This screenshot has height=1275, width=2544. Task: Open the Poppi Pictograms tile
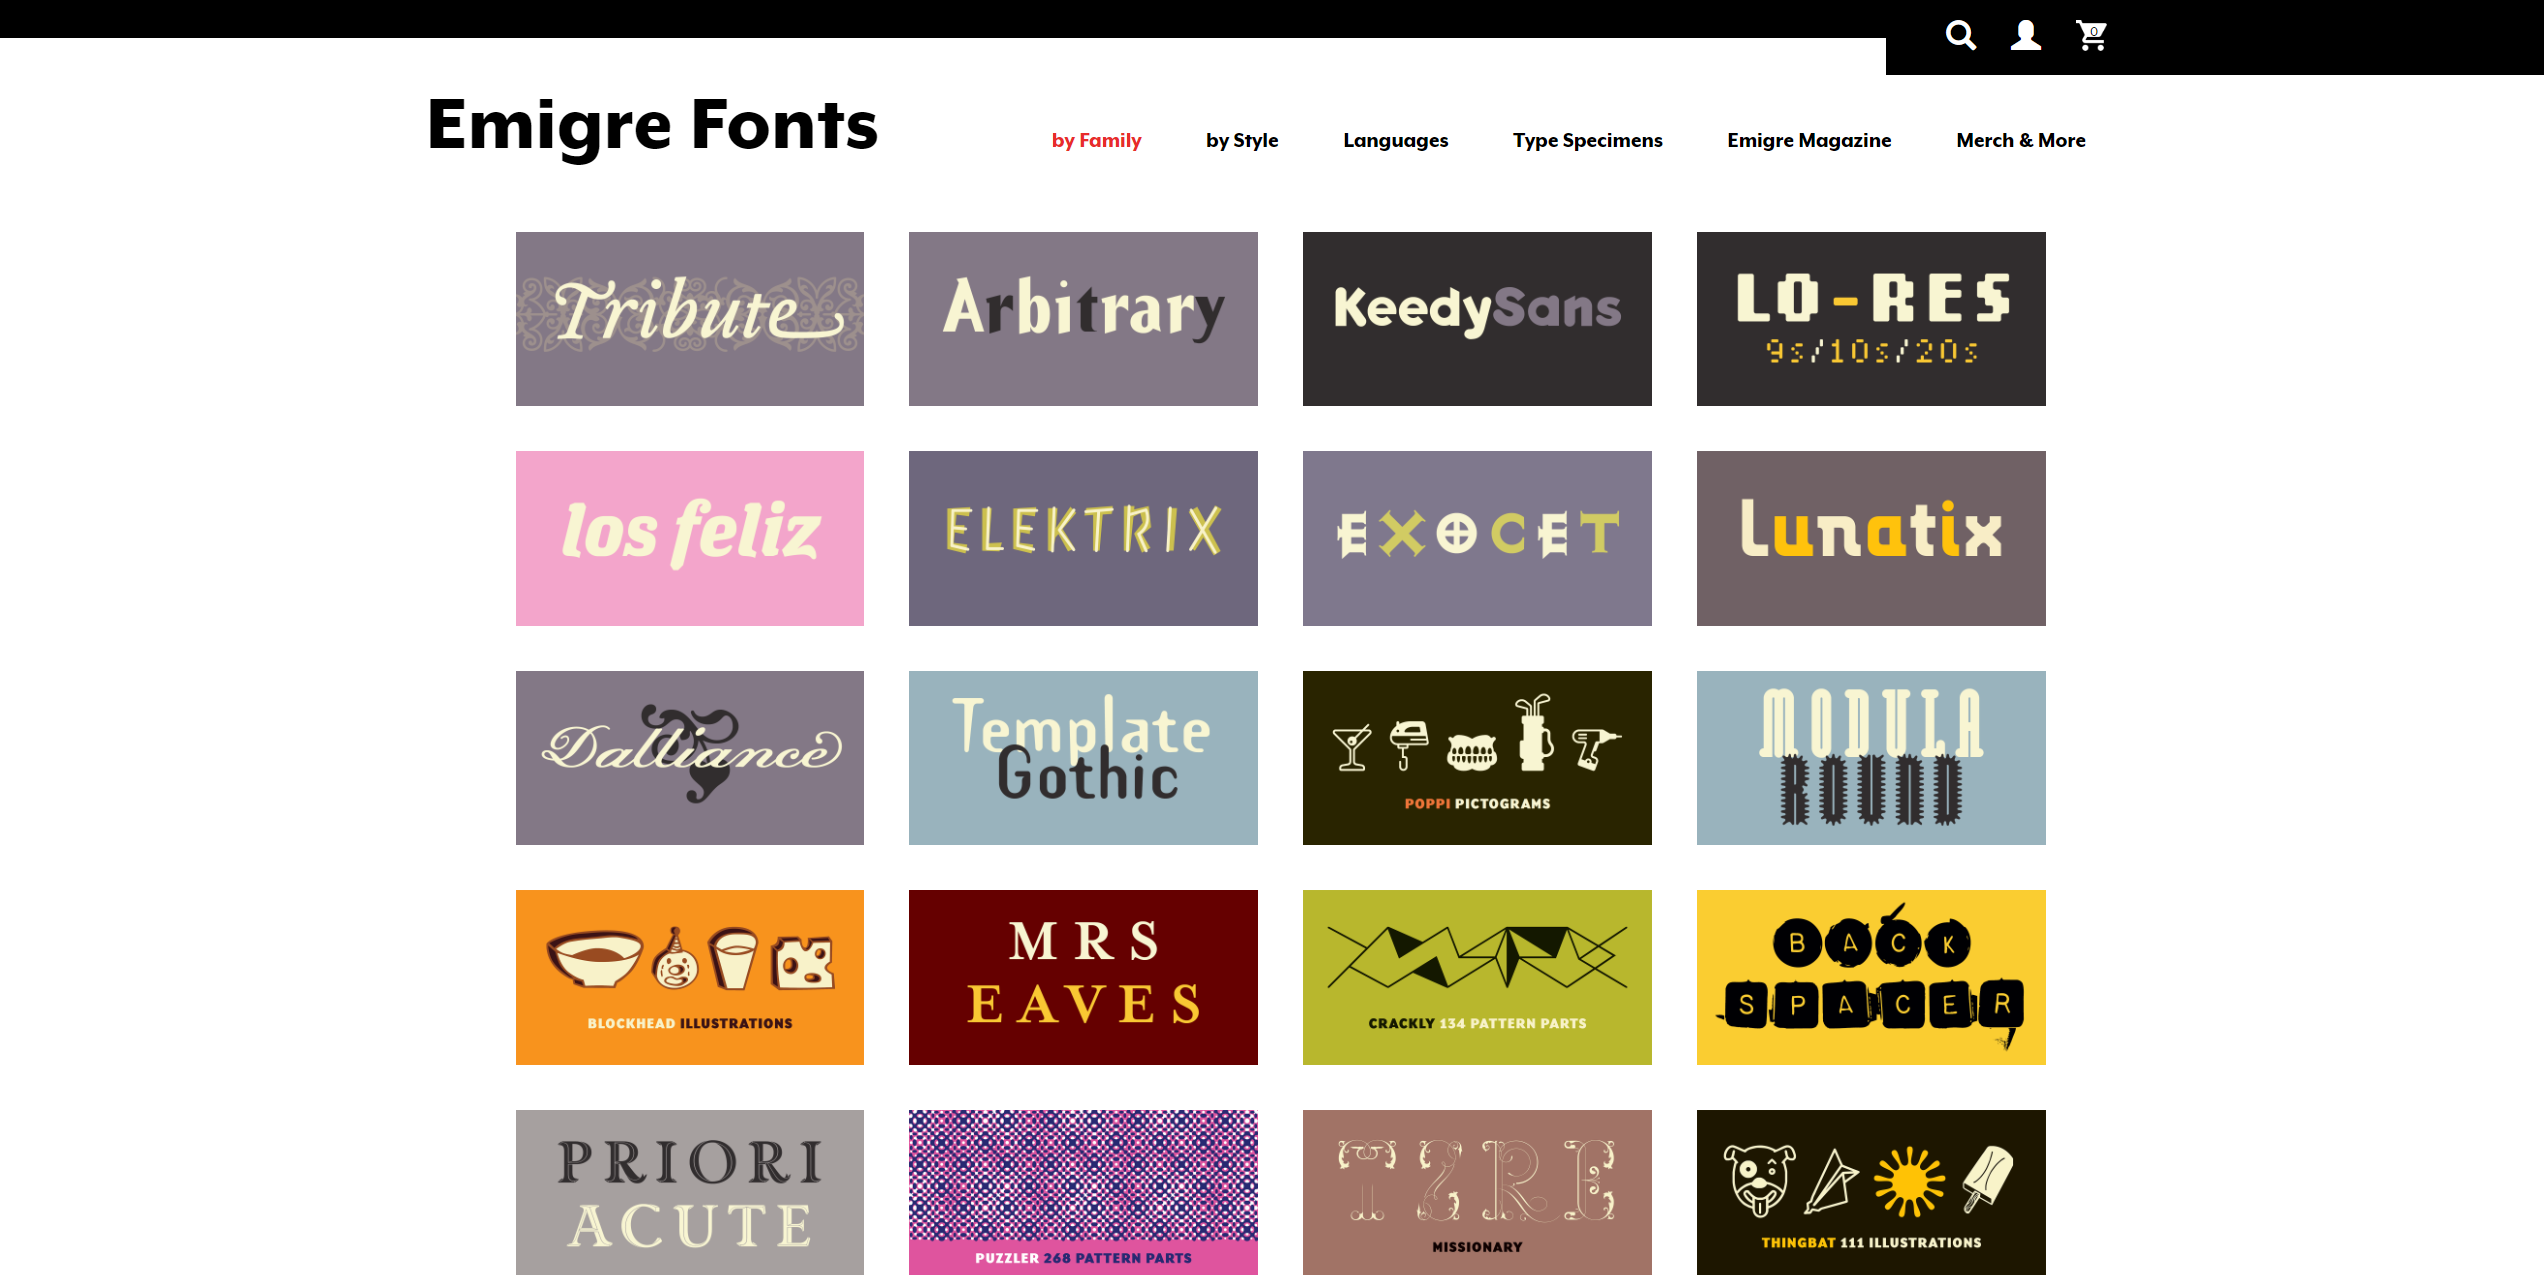[1477, 758]
